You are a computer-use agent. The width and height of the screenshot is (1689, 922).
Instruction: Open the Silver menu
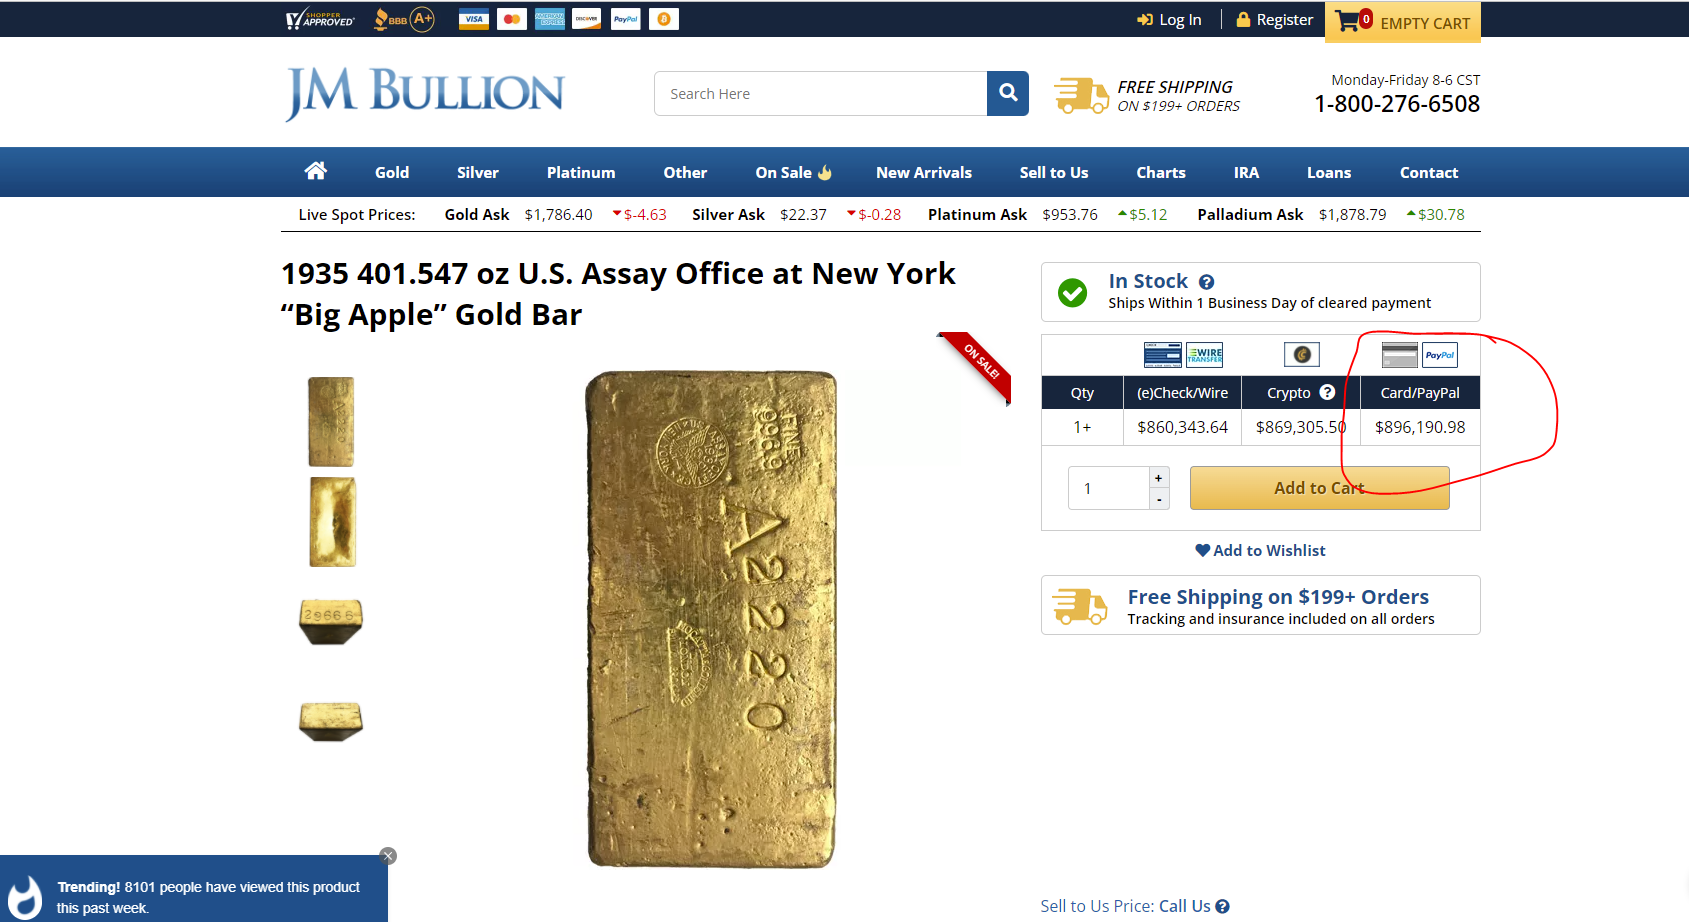[478, 172]
